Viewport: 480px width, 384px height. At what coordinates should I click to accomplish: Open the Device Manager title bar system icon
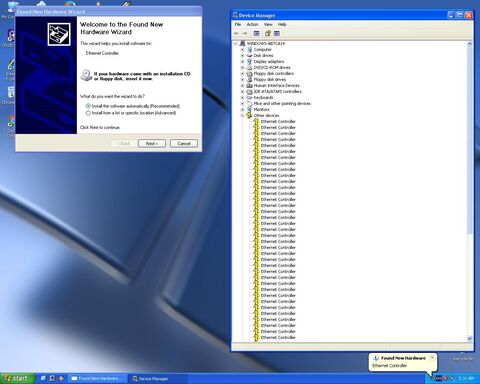[x=235, y=15]
